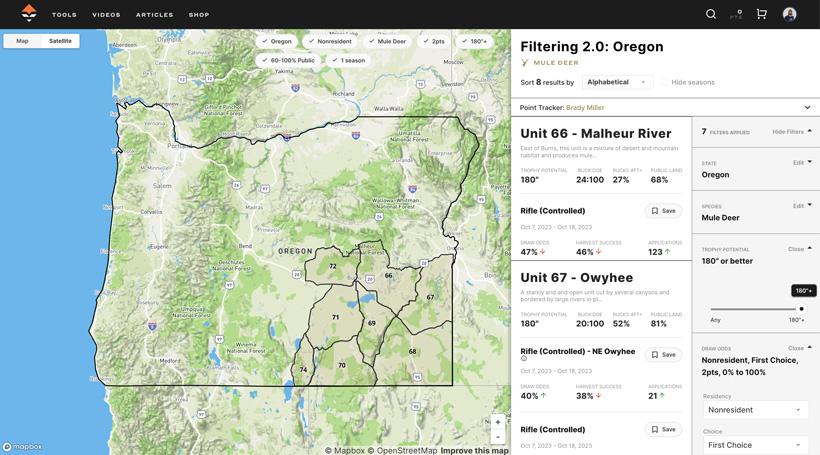This screenshot has height=455, width=820.
Task: Open the SHOP menu
Action: pyautogui.click(x=199, y=15)
